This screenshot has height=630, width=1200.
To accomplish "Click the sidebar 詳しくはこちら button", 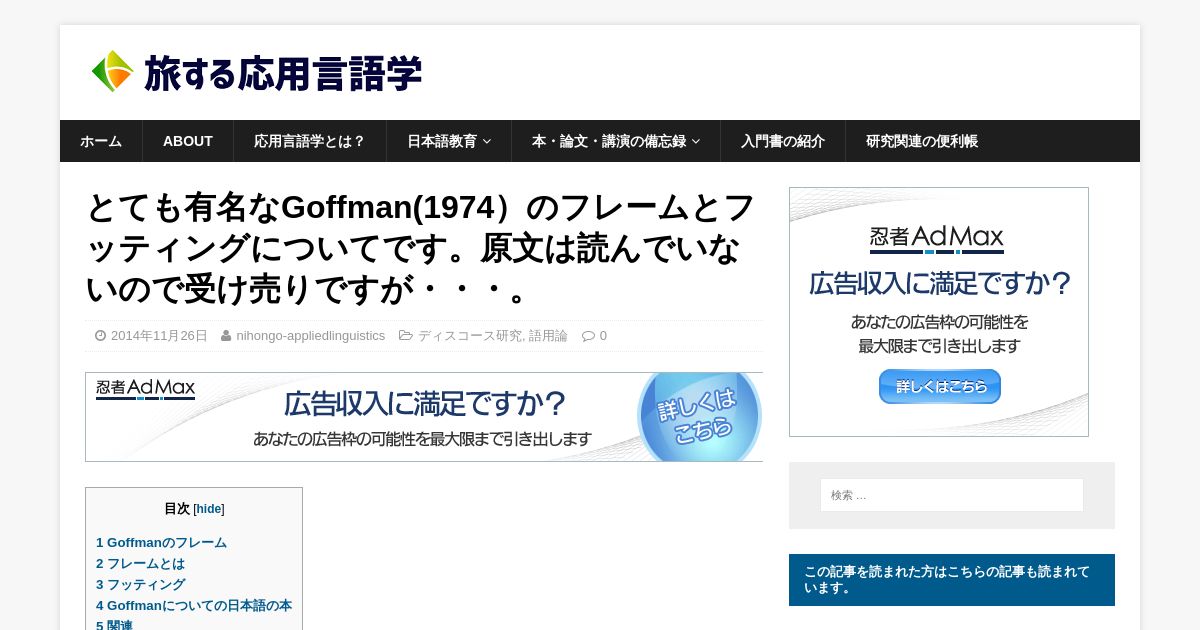I will 940,386.
